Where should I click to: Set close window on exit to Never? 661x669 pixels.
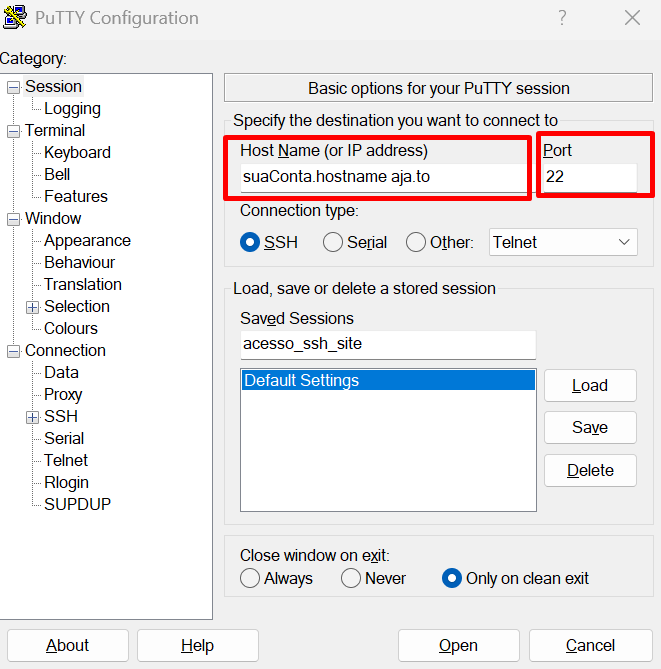pos(351,578)
